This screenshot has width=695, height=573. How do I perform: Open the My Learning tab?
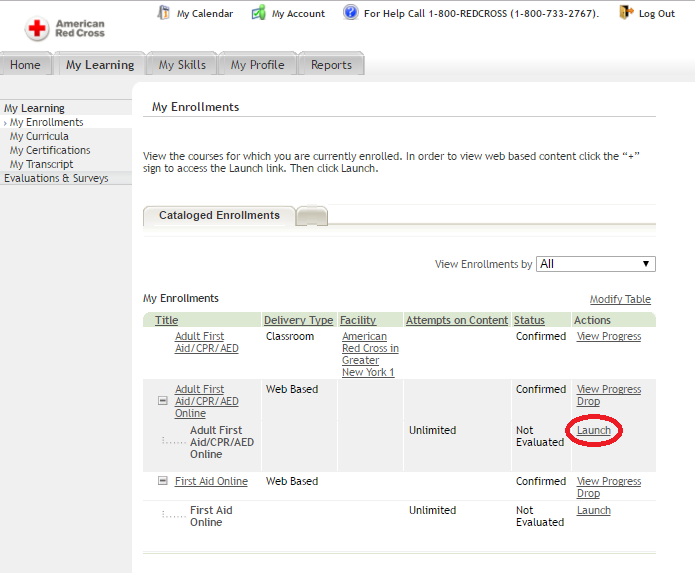point(100,64)
